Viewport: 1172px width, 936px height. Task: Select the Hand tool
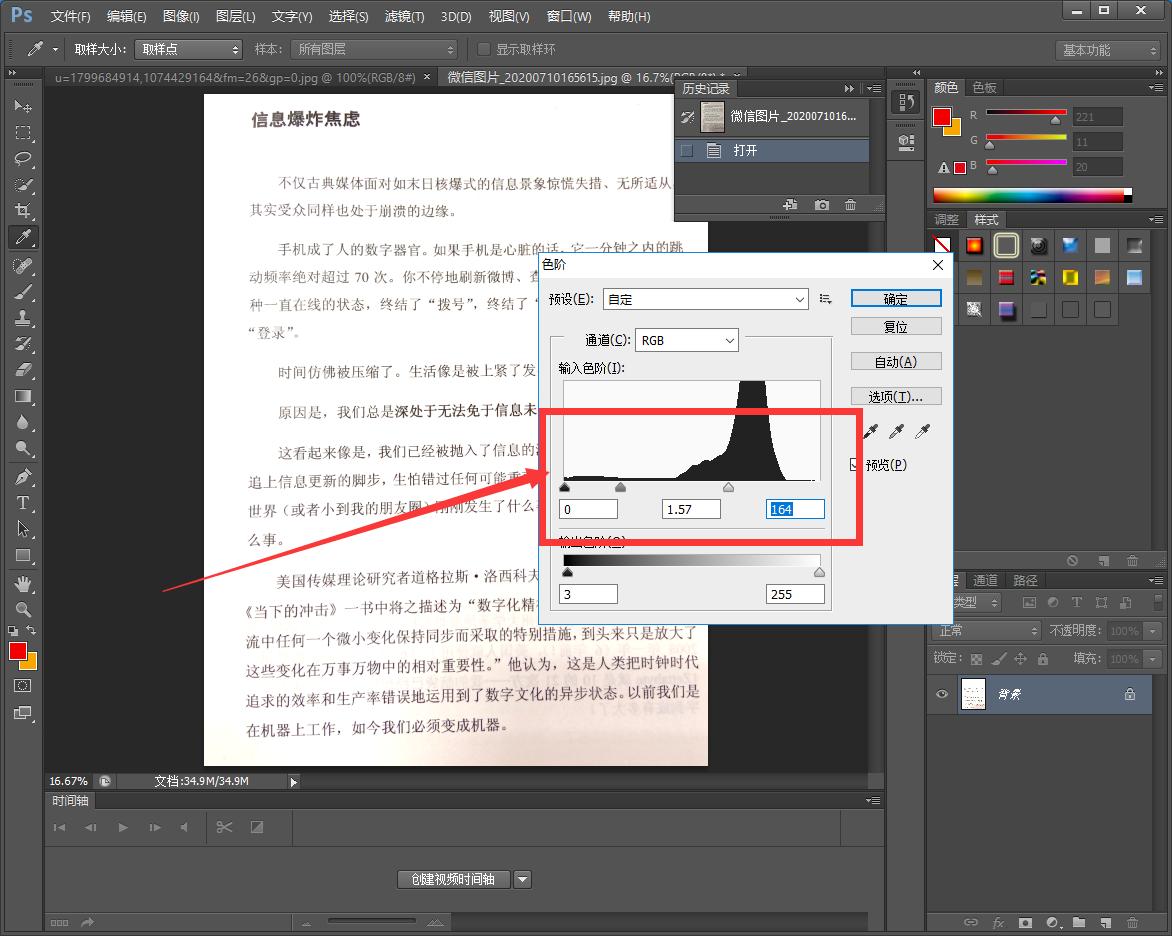click(23, 584)
